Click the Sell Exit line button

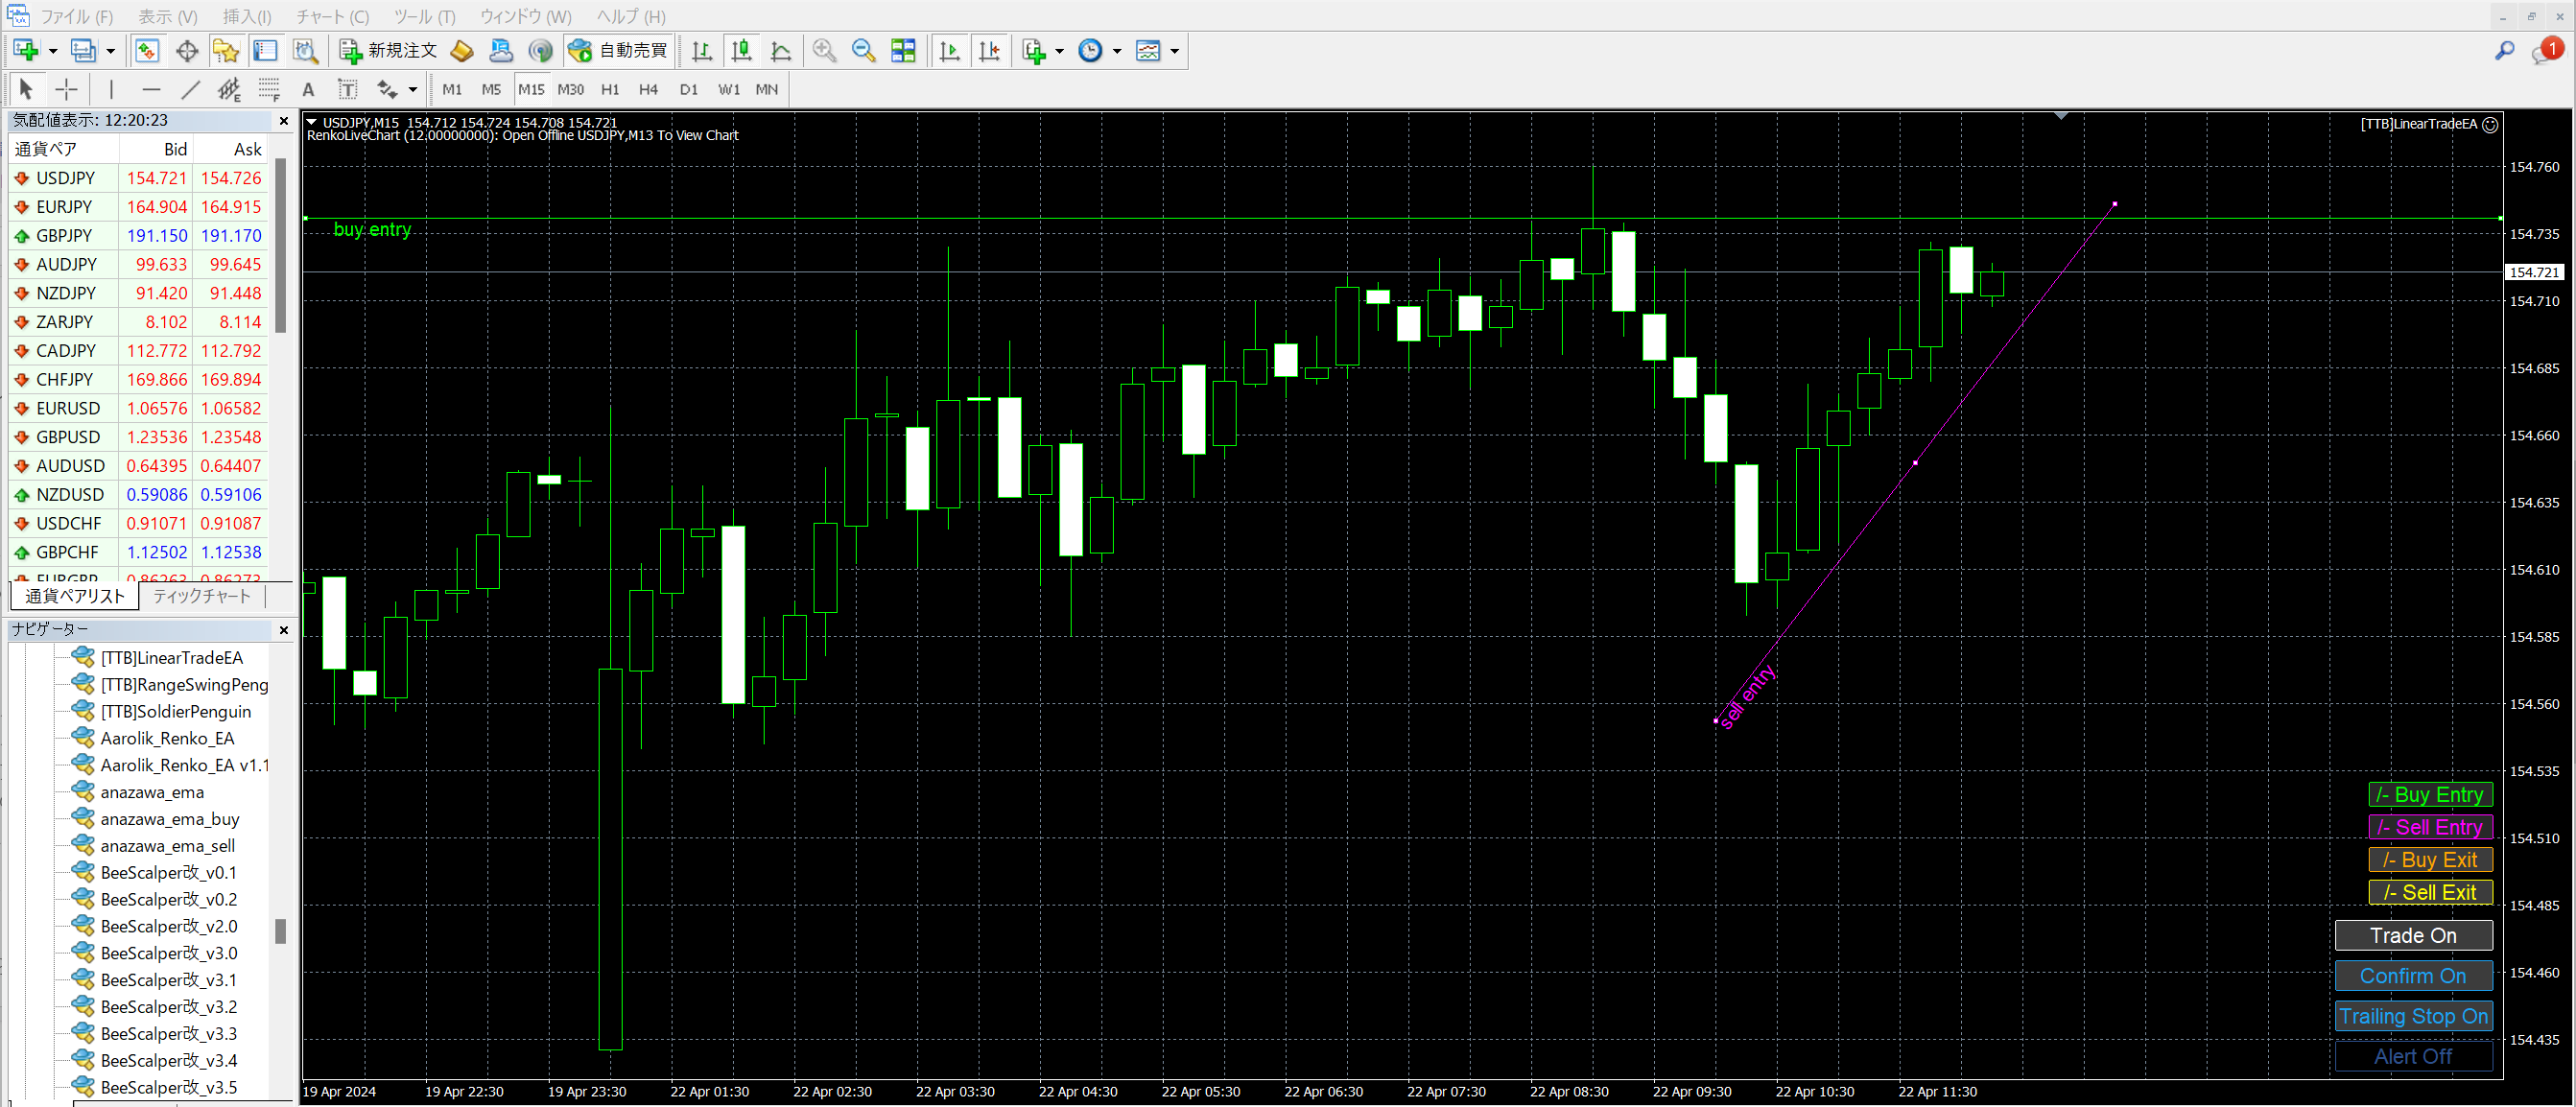2429,892
